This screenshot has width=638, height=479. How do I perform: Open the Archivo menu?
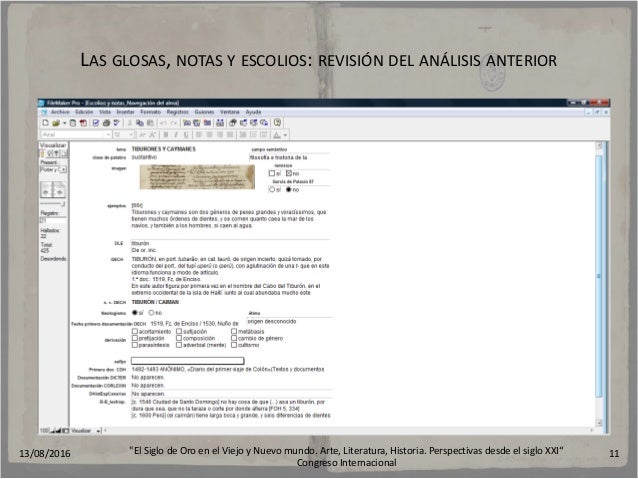coord(60,112)
